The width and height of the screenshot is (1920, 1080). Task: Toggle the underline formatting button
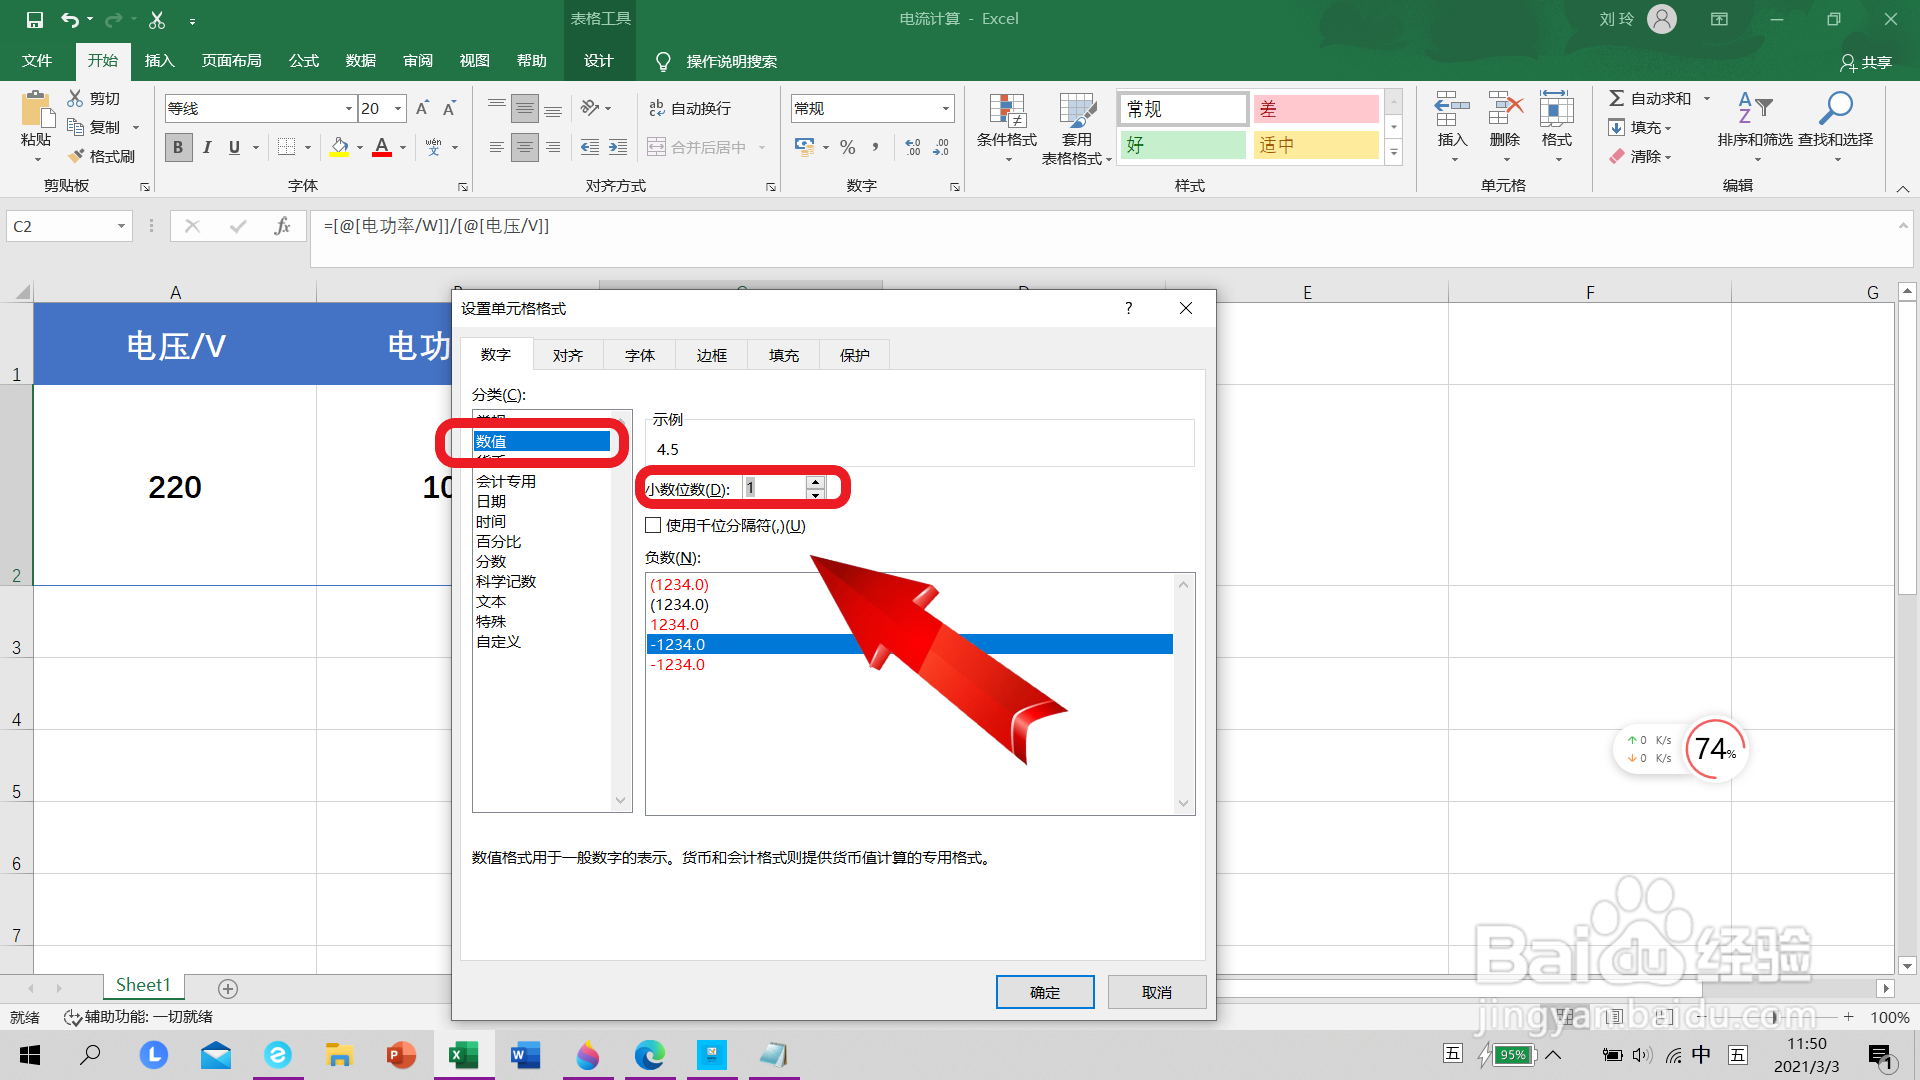click(234, 147)
